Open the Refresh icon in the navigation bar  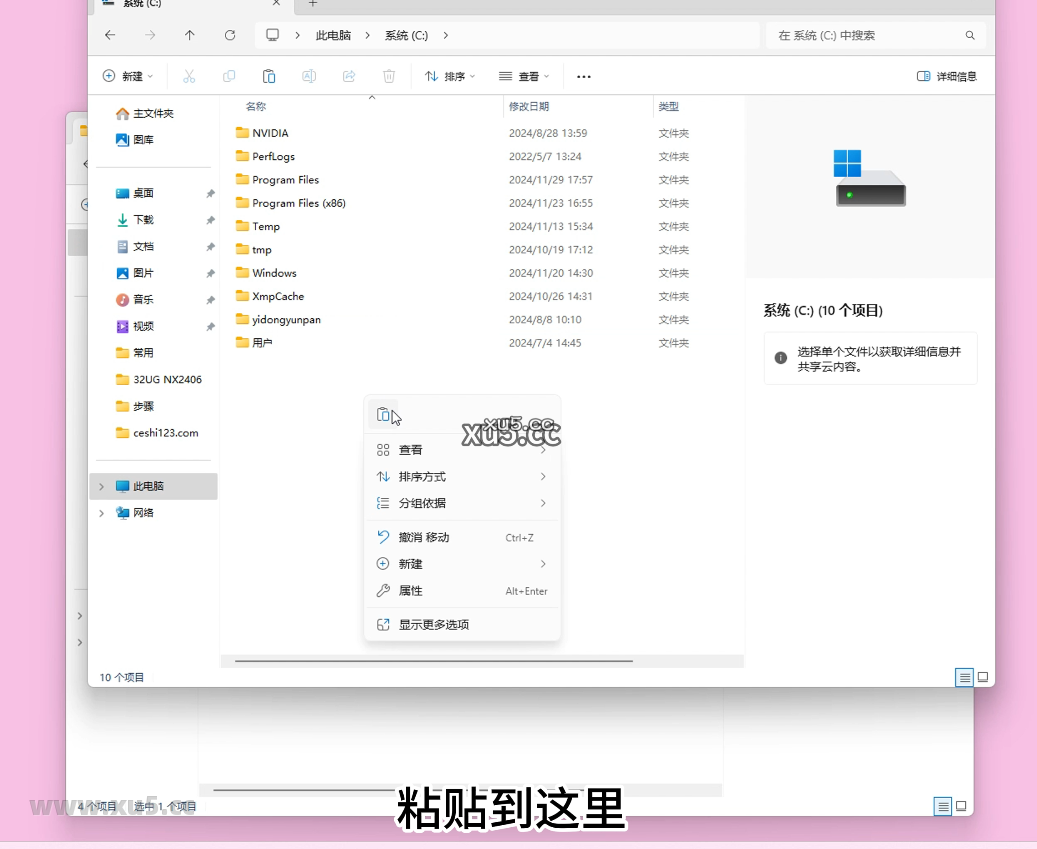click(229, 35)
